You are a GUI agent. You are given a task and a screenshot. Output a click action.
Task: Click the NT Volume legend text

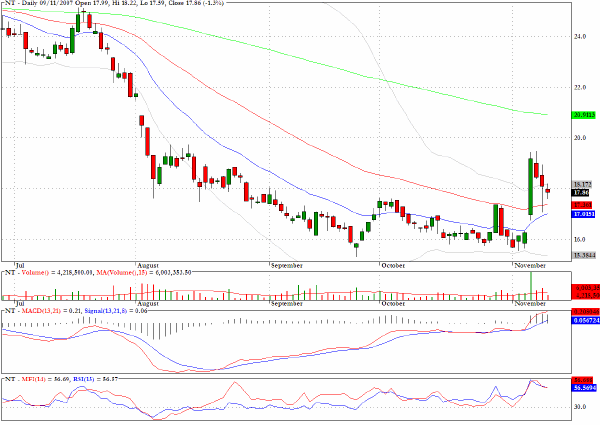coord(48,272)
